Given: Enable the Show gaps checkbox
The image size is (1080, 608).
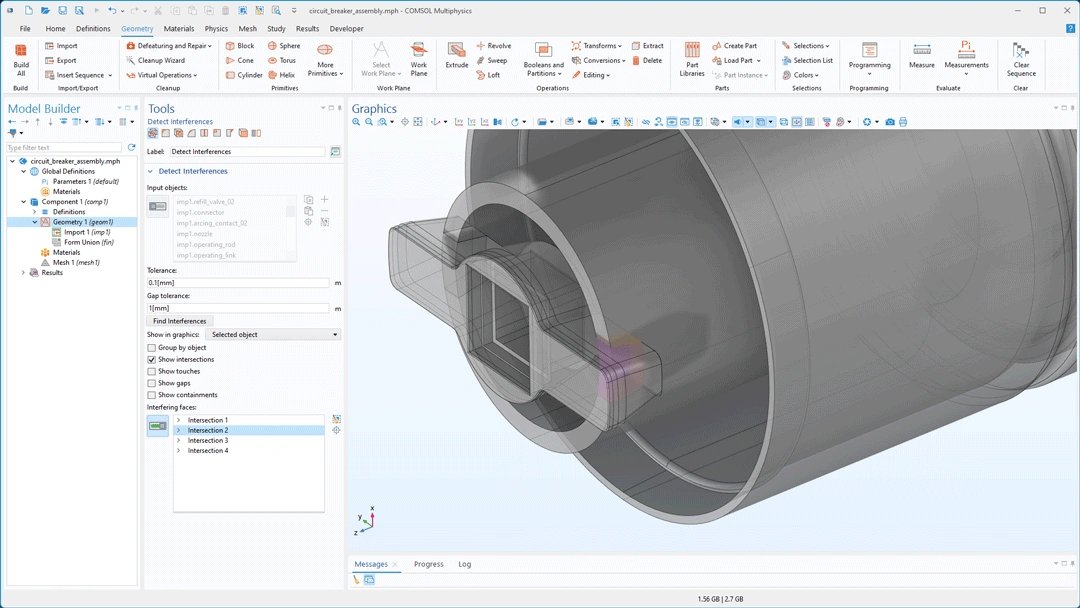Looking at the screenshot, I should pos(152,383).
